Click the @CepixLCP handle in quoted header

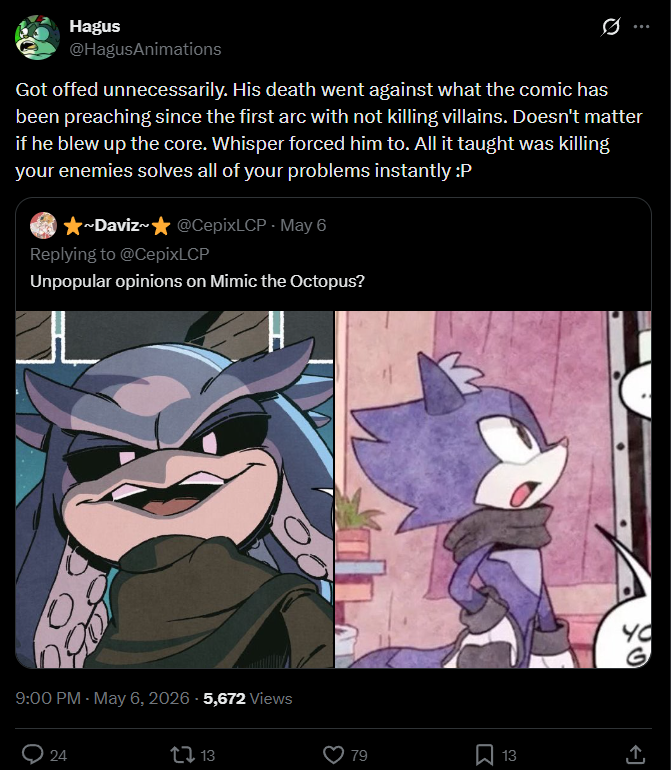pos(222,225)
